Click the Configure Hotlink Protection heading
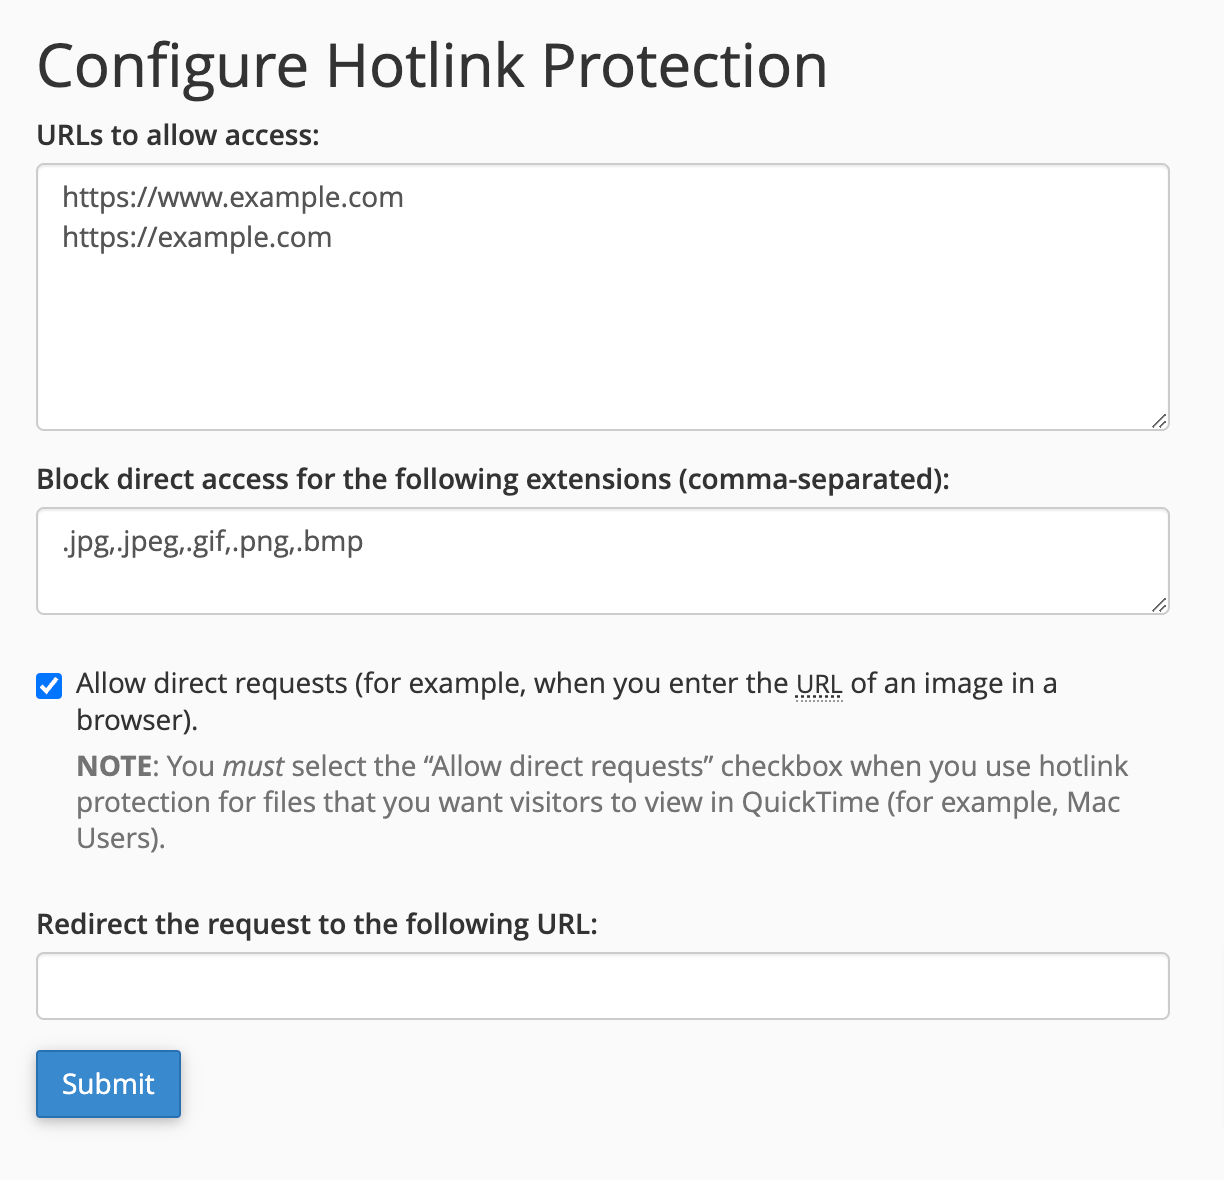This screenshot has height=1180, width=1224. [x=432, y=66]
